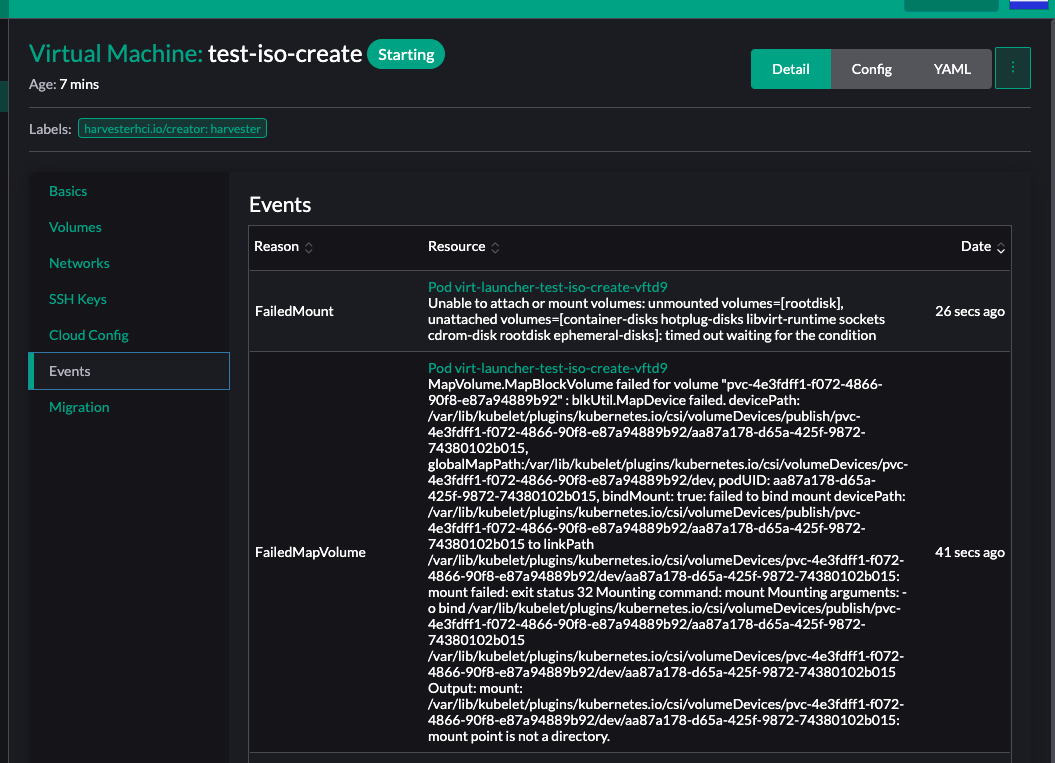Select the FailedMapVolume reason cell
The height and width of the screenshot is (763, 1055).
pos(310,552)
